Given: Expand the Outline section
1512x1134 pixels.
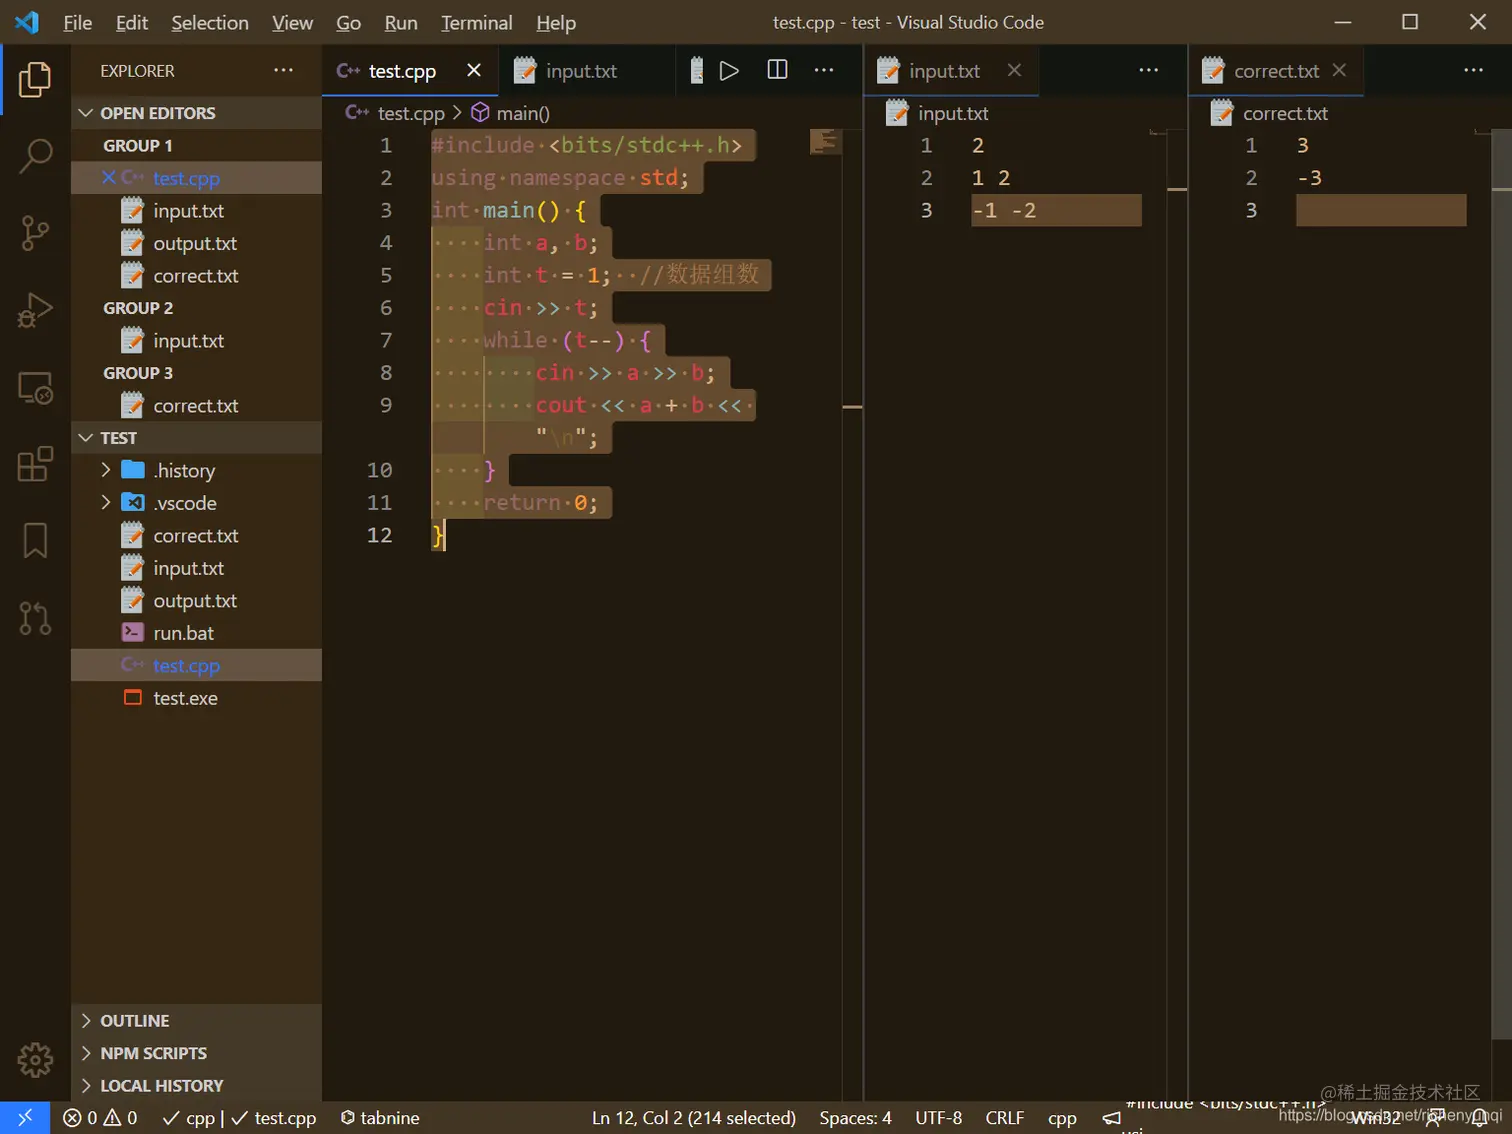Looking at the screenshot, I should (x=196, y=1021).
